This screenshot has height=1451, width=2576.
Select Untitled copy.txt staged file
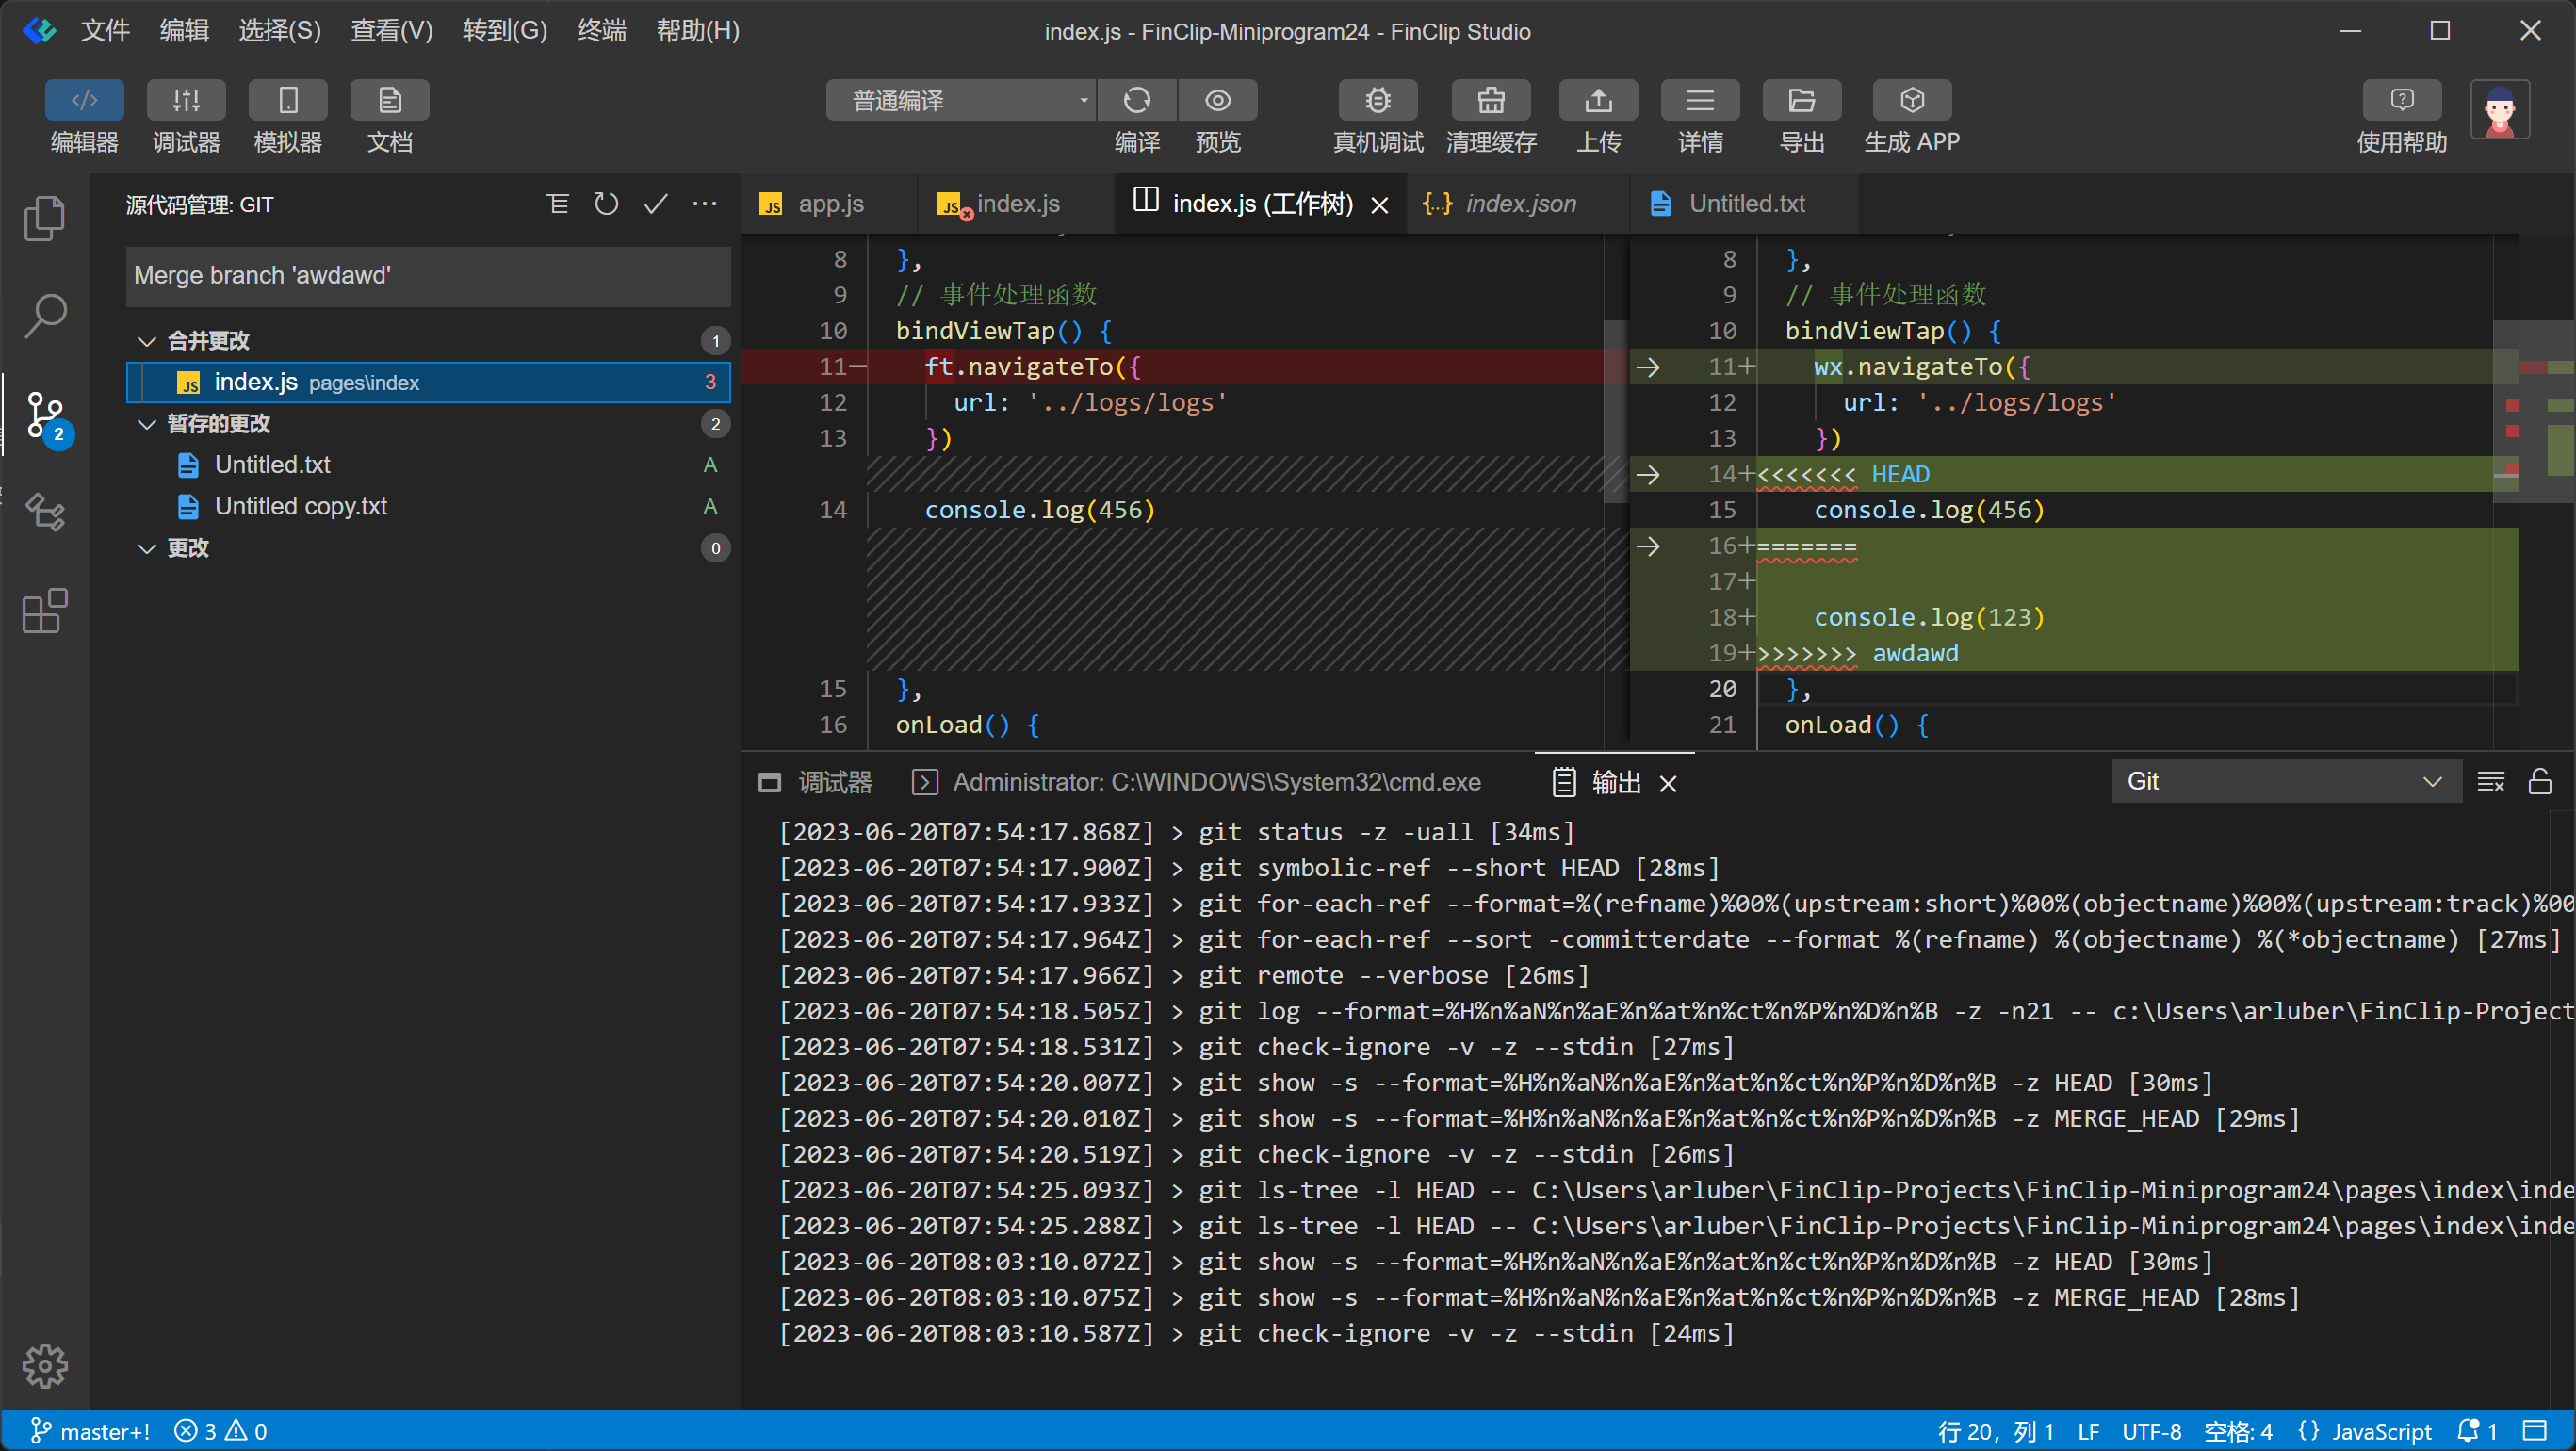pos(300,506)
